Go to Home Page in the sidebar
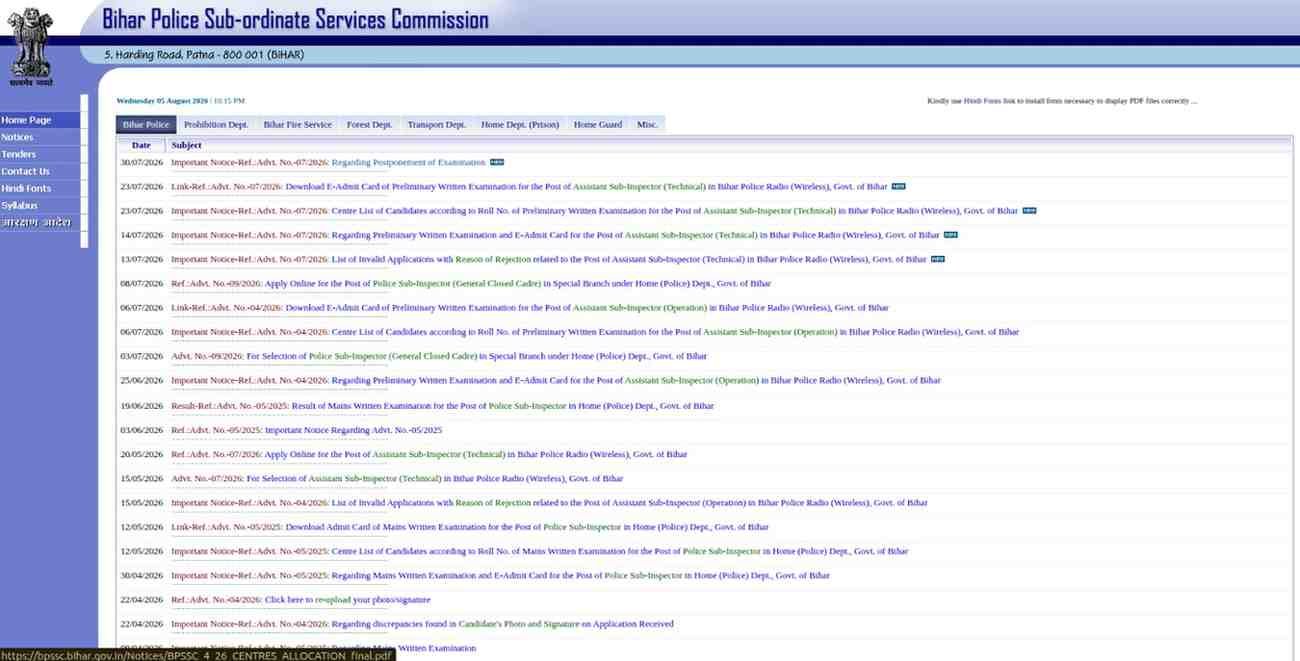1300x661 pixels. [40, 120]
